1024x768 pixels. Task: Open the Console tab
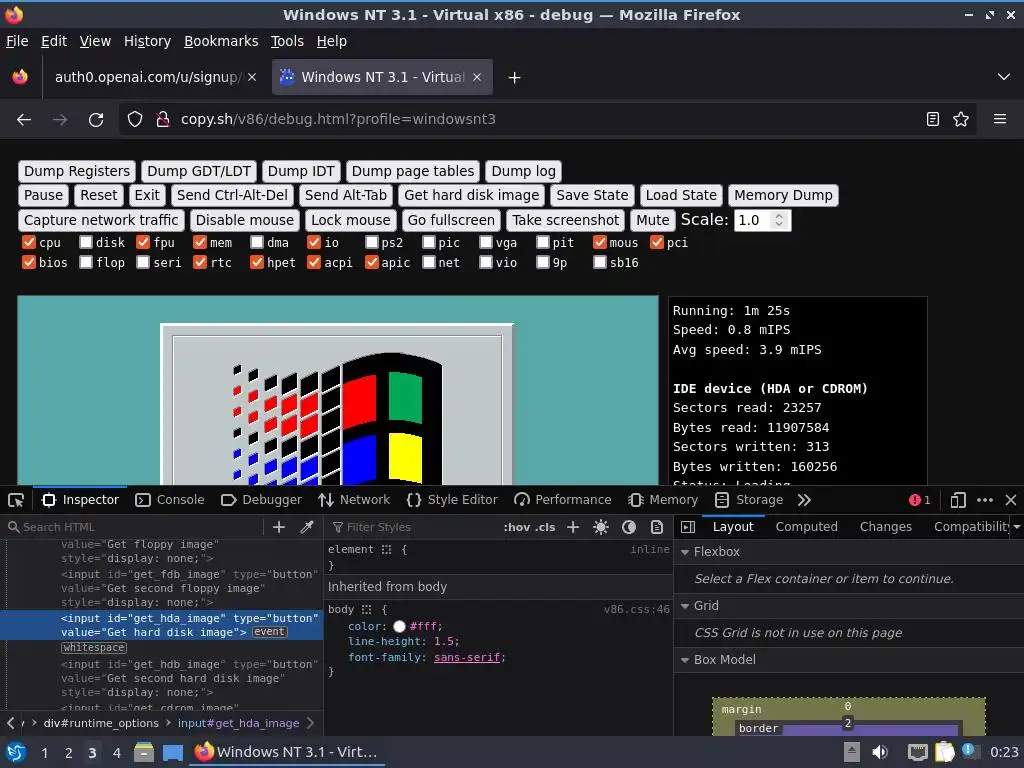coord(170,500)
